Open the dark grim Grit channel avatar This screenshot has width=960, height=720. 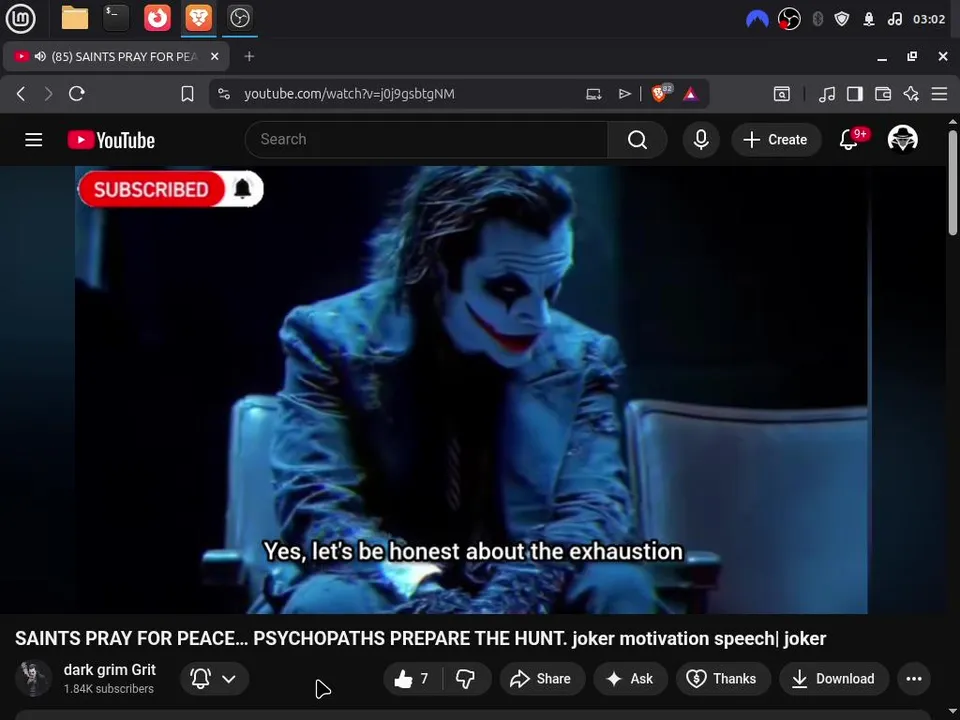click(x=34, y=678)
